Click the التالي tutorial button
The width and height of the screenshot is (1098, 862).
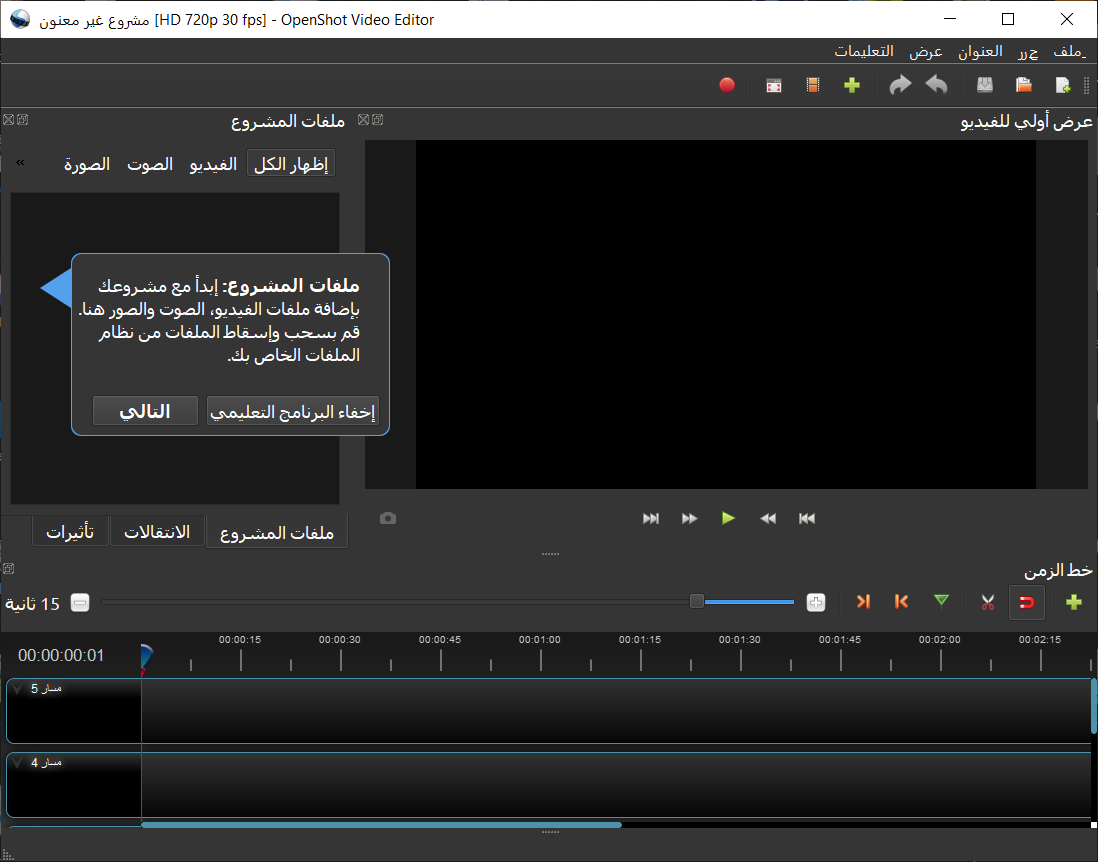click(x=145, y=411)
